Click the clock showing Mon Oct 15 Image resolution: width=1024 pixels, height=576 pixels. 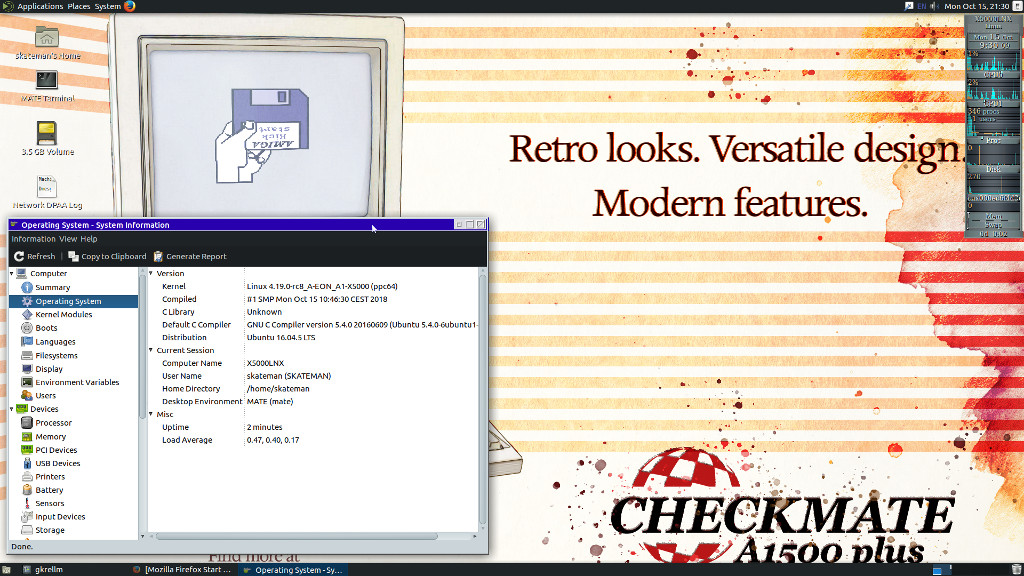pos(976,6)
